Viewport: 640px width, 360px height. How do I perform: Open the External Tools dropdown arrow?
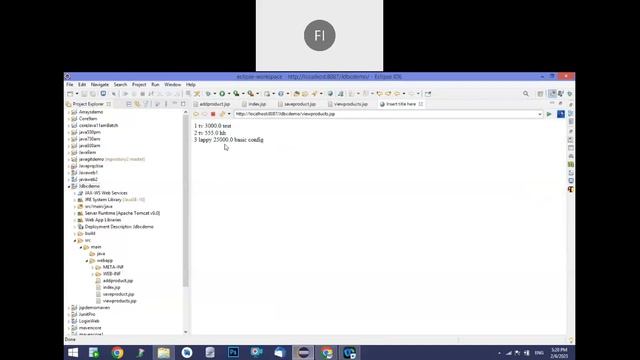(x=258, y=94)
